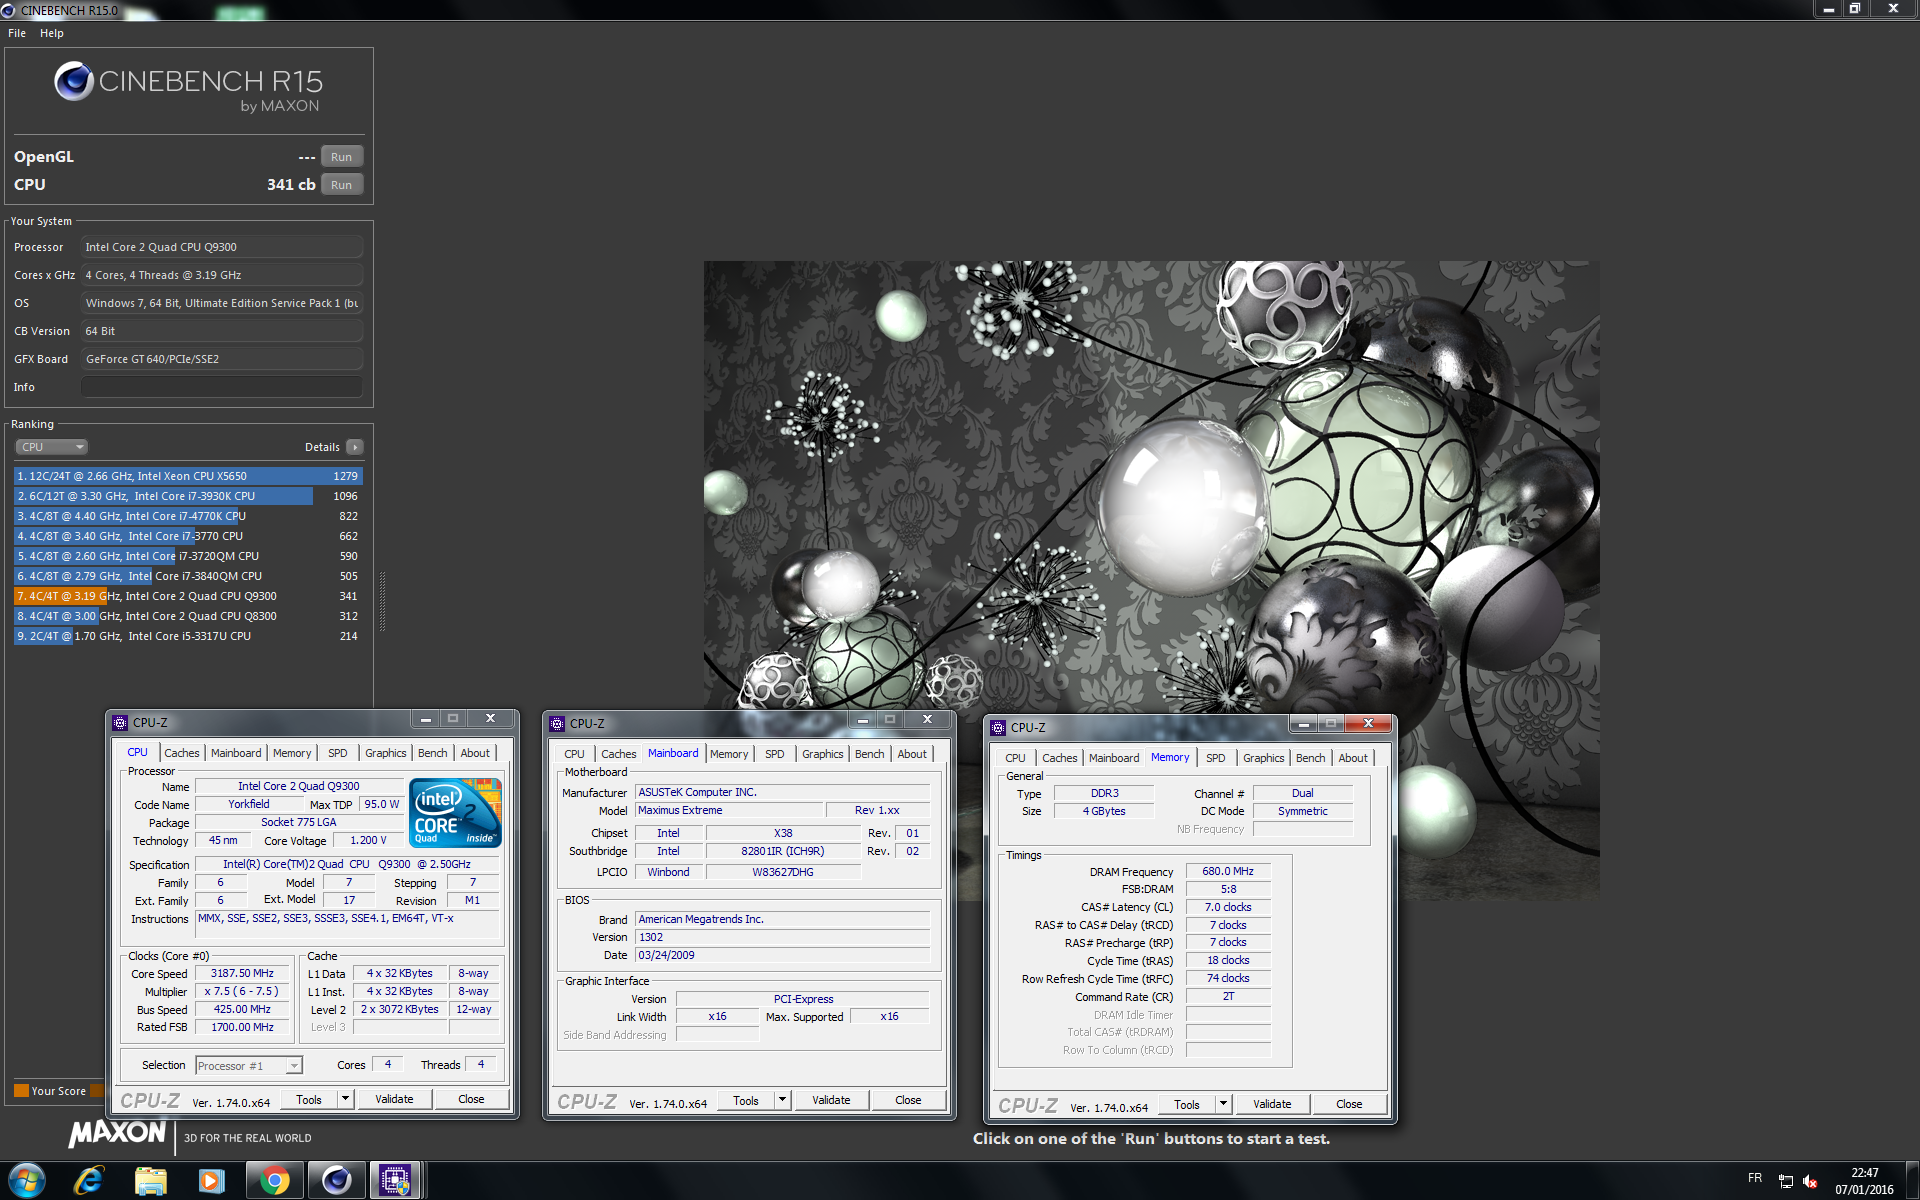Image resolution: width=1920 pixels, height=1200 pixels.
Task: Expand Tools dropdown arrow in Mainboard window
Action: point(782,1100)
